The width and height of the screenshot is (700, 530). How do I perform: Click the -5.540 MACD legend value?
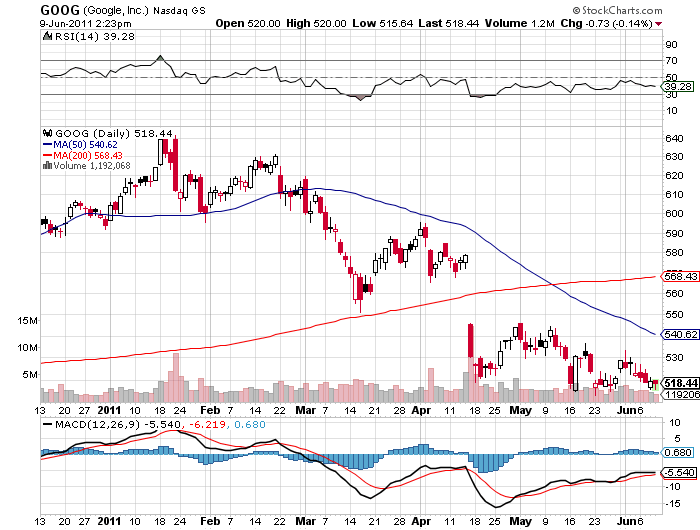(x=162, y=424)
